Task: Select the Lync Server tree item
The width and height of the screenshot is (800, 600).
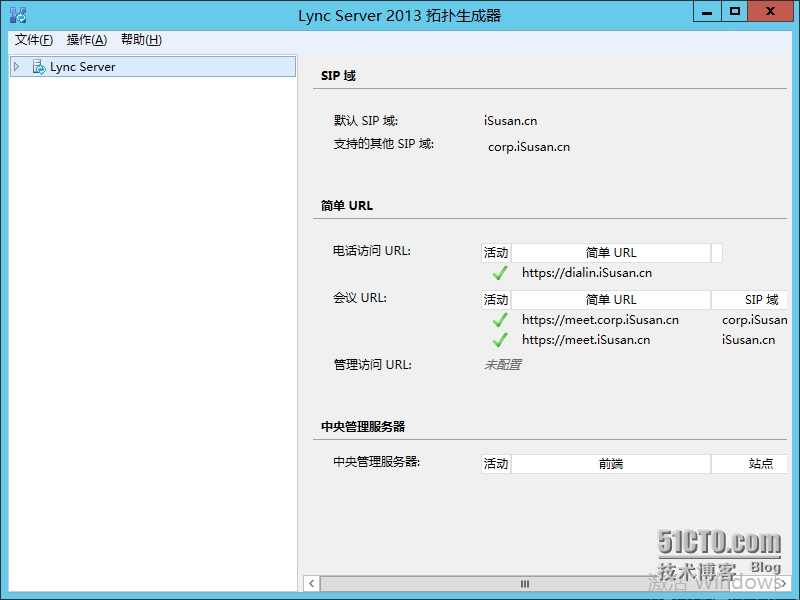Action: [x=153, y=67]
